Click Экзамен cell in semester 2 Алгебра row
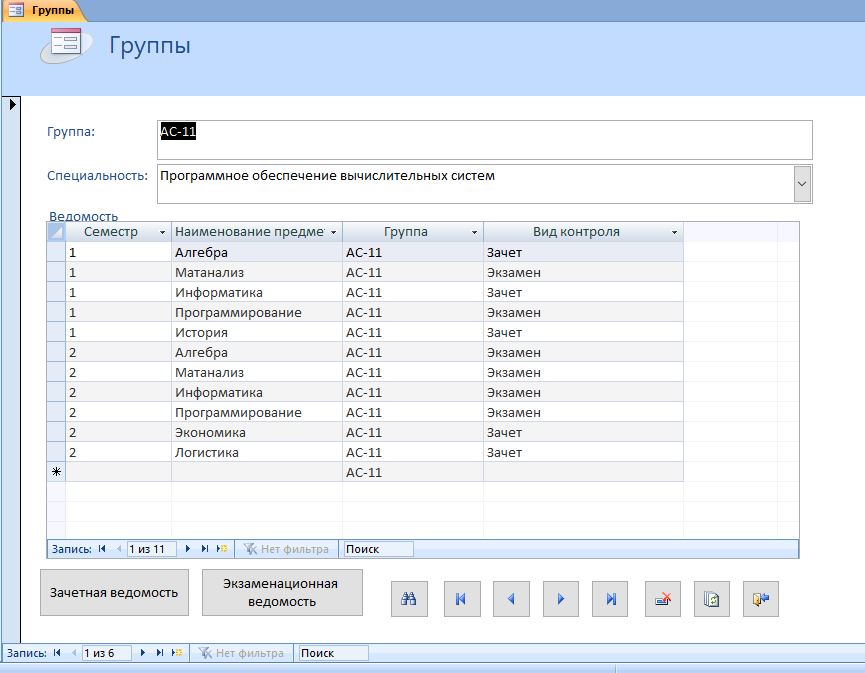The height and width of the screenshot is (673, 865). pyautogui.click(x=583, y=352)
